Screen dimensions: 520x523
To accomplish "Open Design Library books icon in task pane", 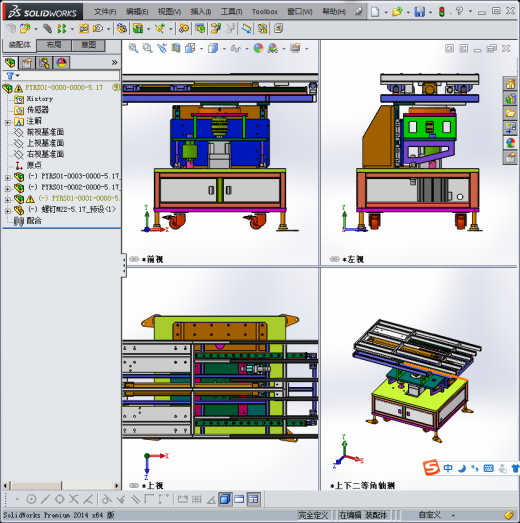I will click(x=510, y=99).
